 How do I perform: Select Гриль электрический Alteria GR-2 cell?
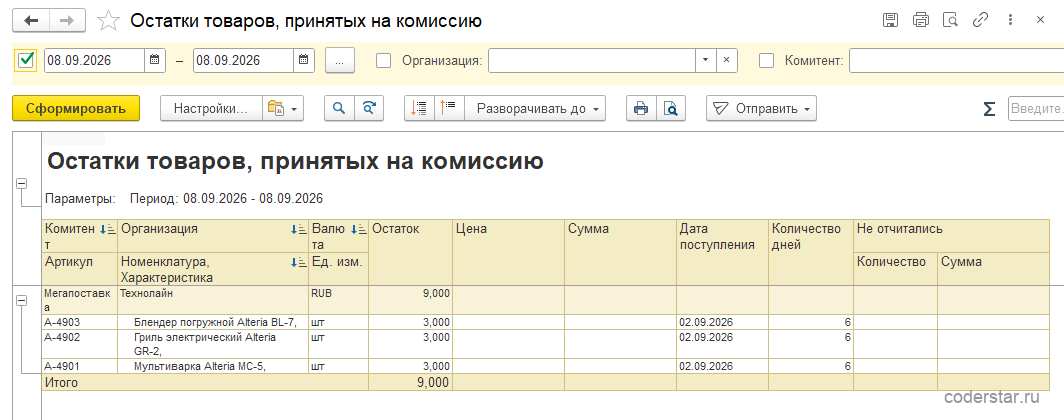click(213, 344)
